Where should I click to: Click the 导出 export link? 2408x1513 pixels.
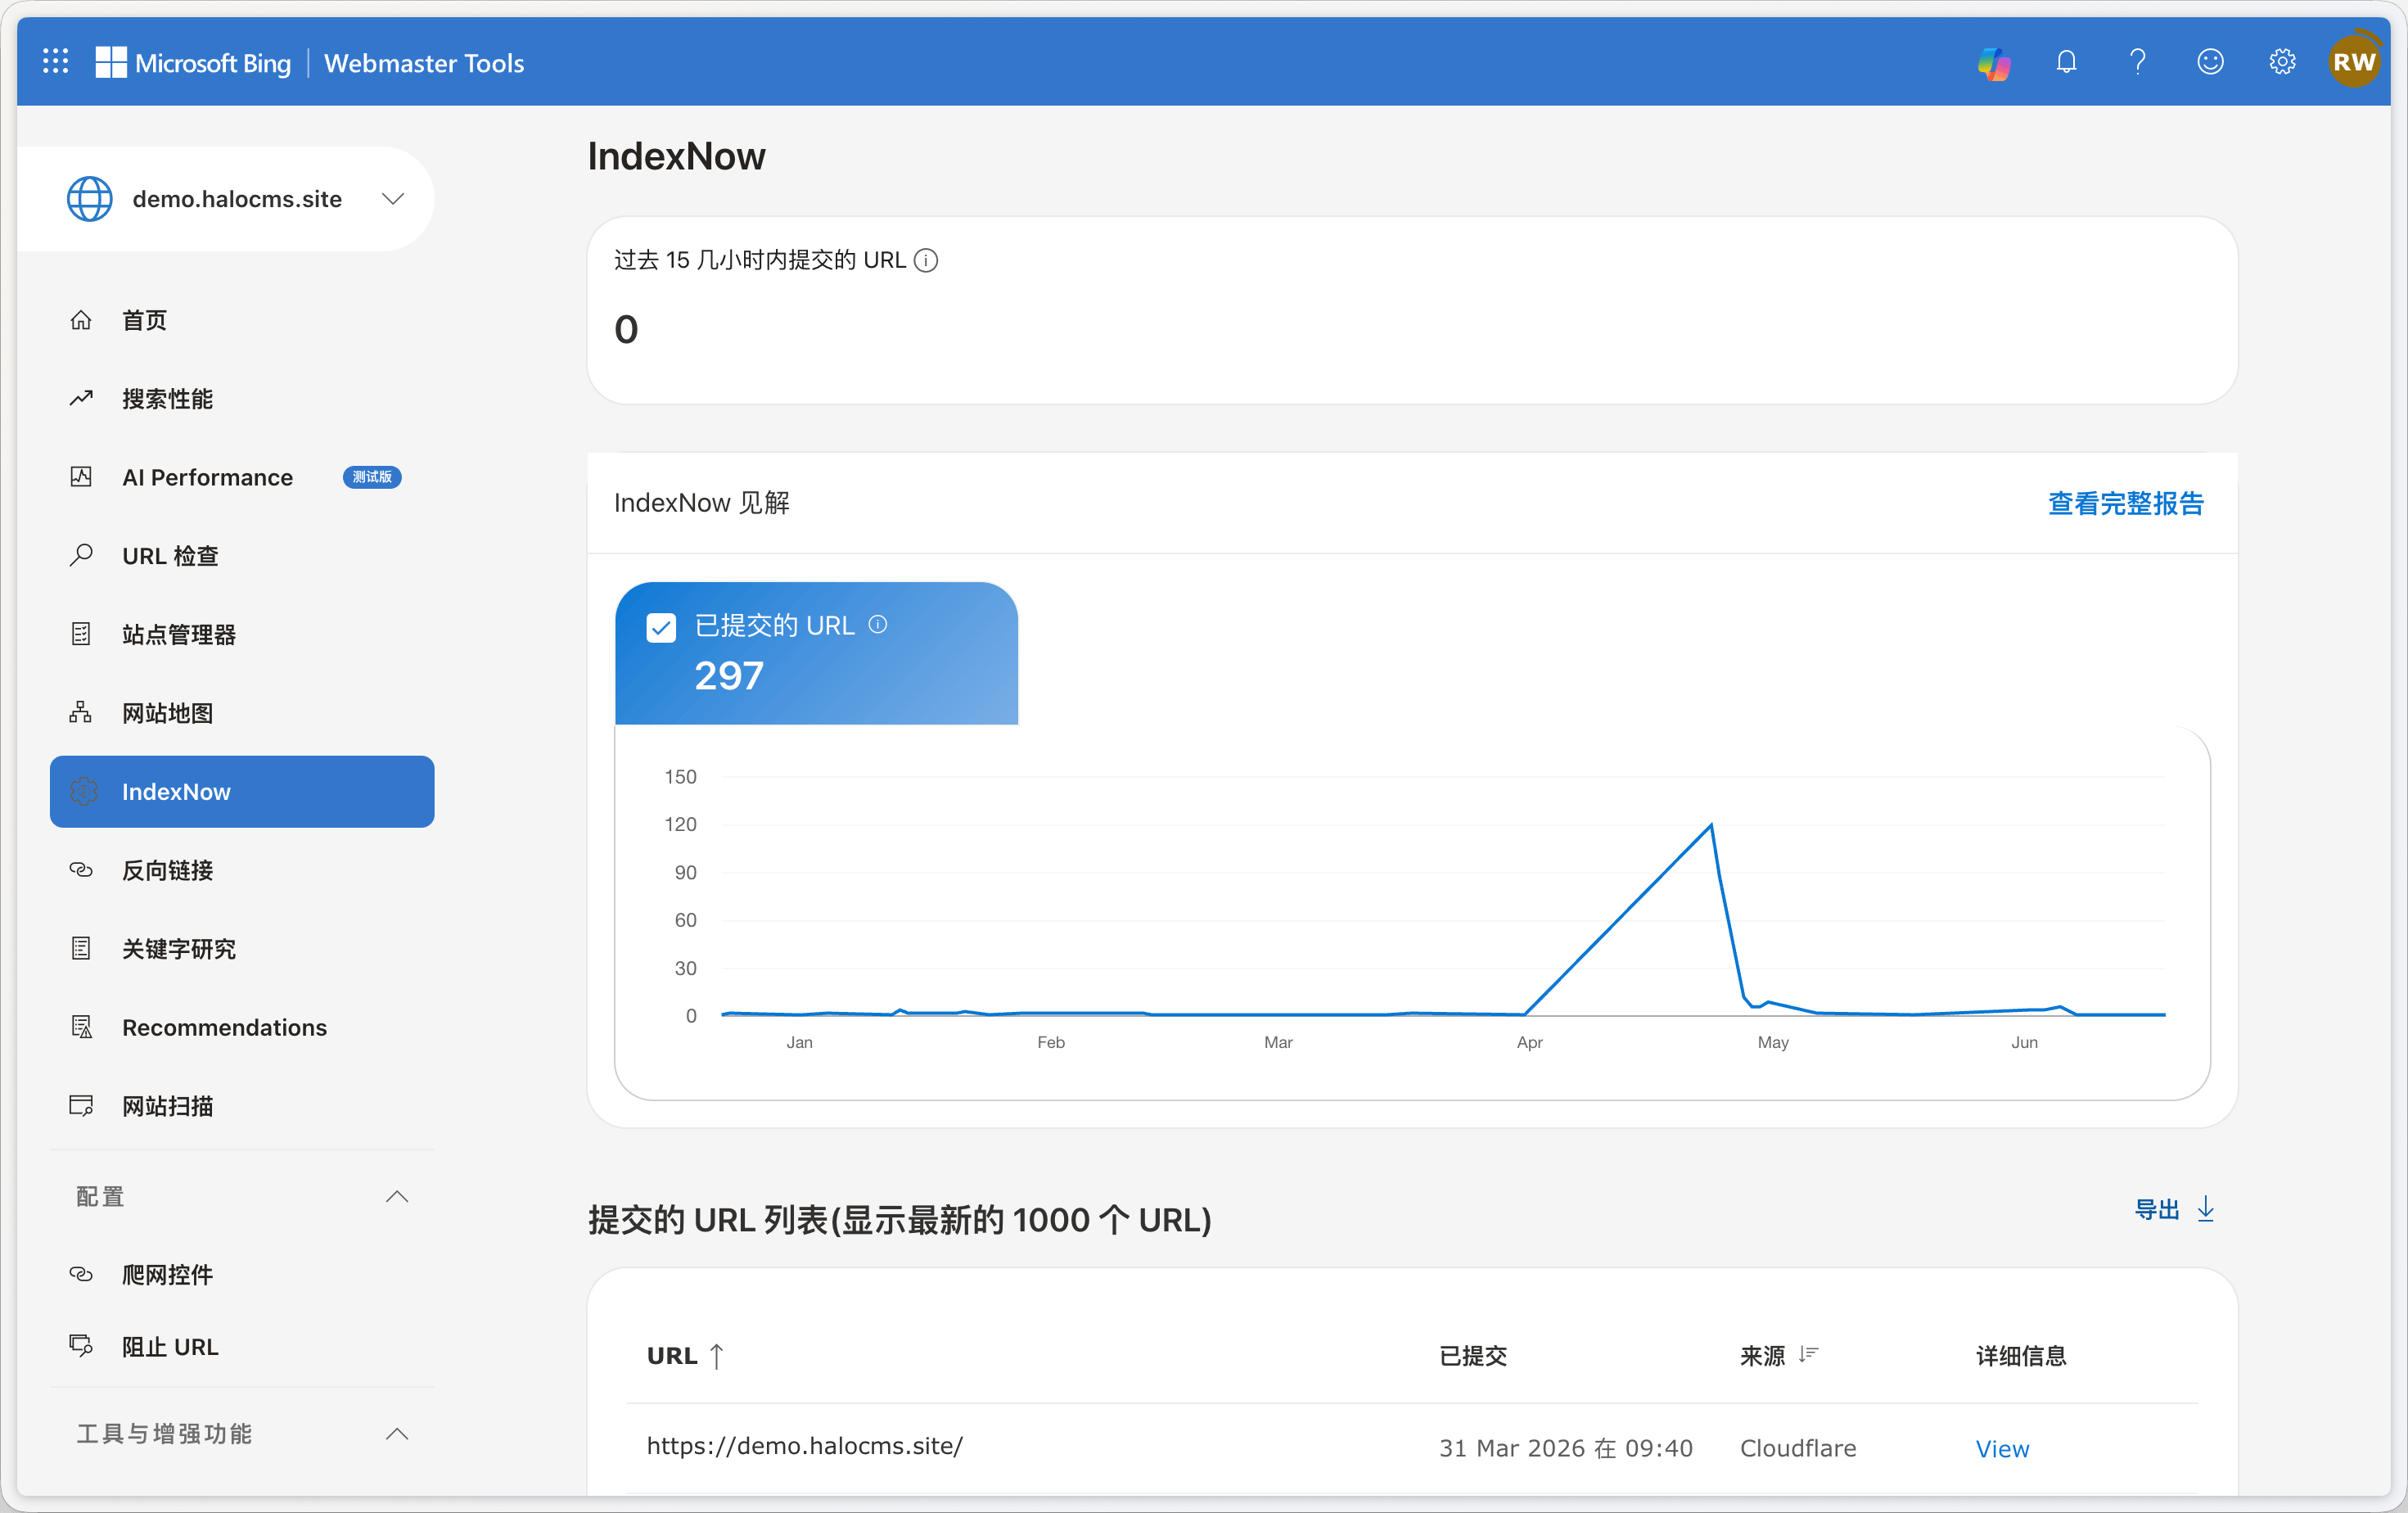(2157, 1209)
